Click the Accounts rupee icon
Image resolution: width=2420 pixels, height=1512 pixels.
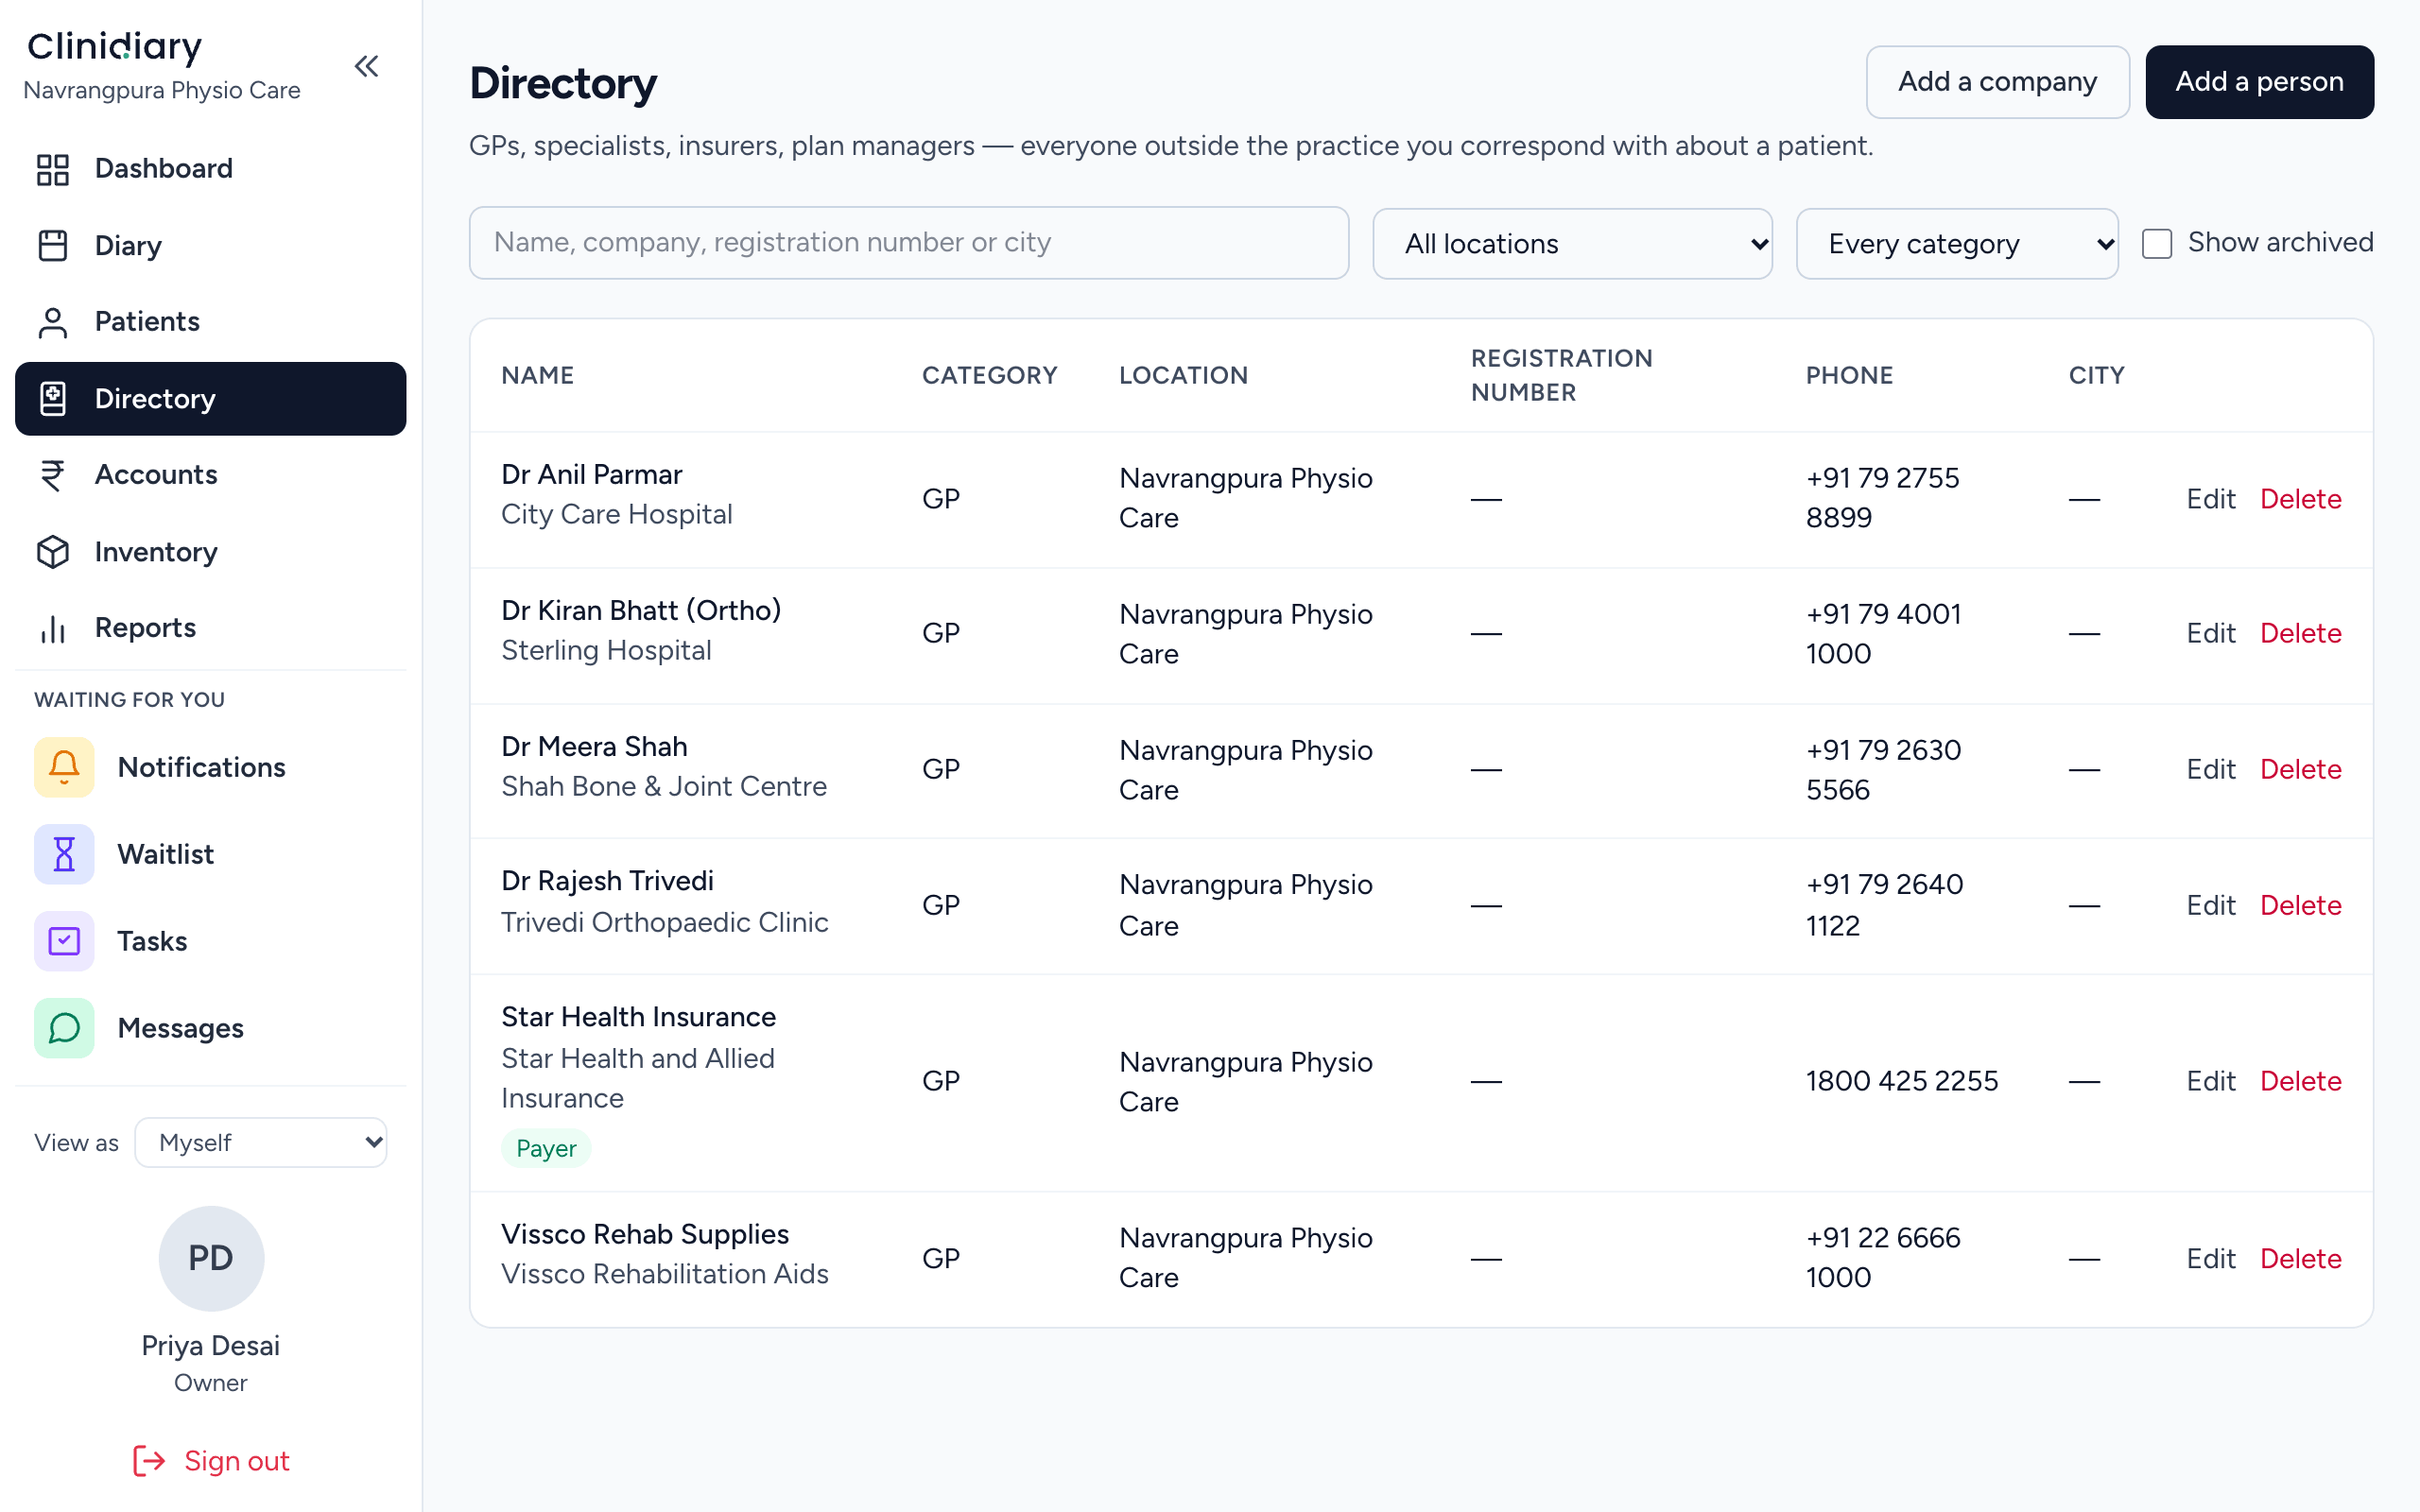[x=53, y=475]
